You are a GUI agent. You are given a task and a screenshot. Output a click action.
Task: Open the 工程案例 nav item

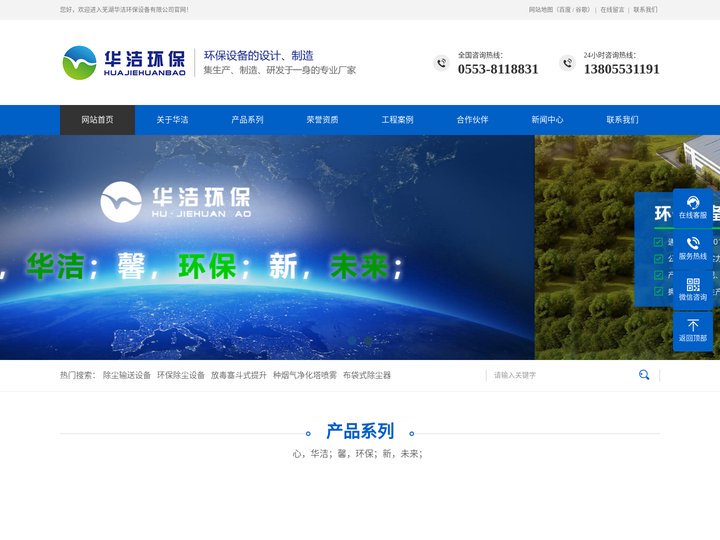click(397, 120)
